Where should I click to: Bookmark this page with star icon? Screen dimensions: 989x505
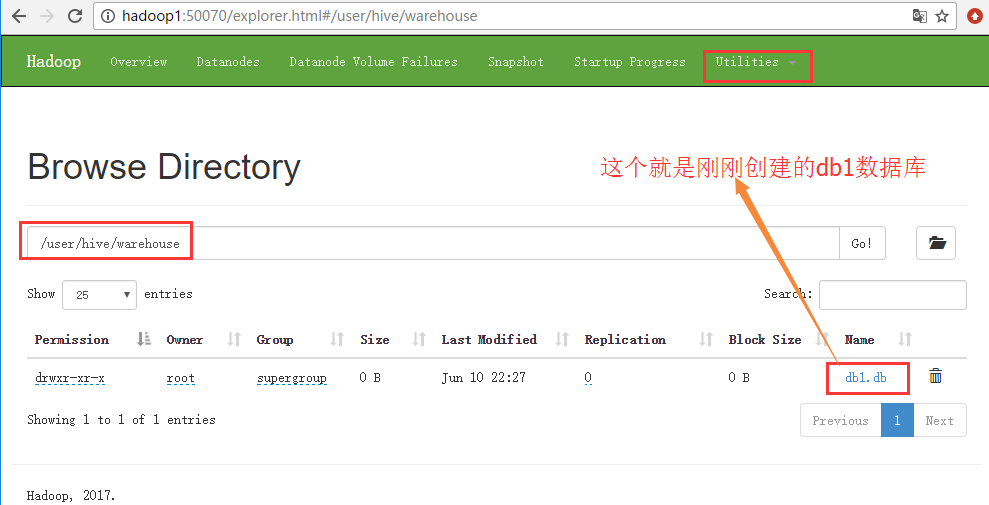942,16
